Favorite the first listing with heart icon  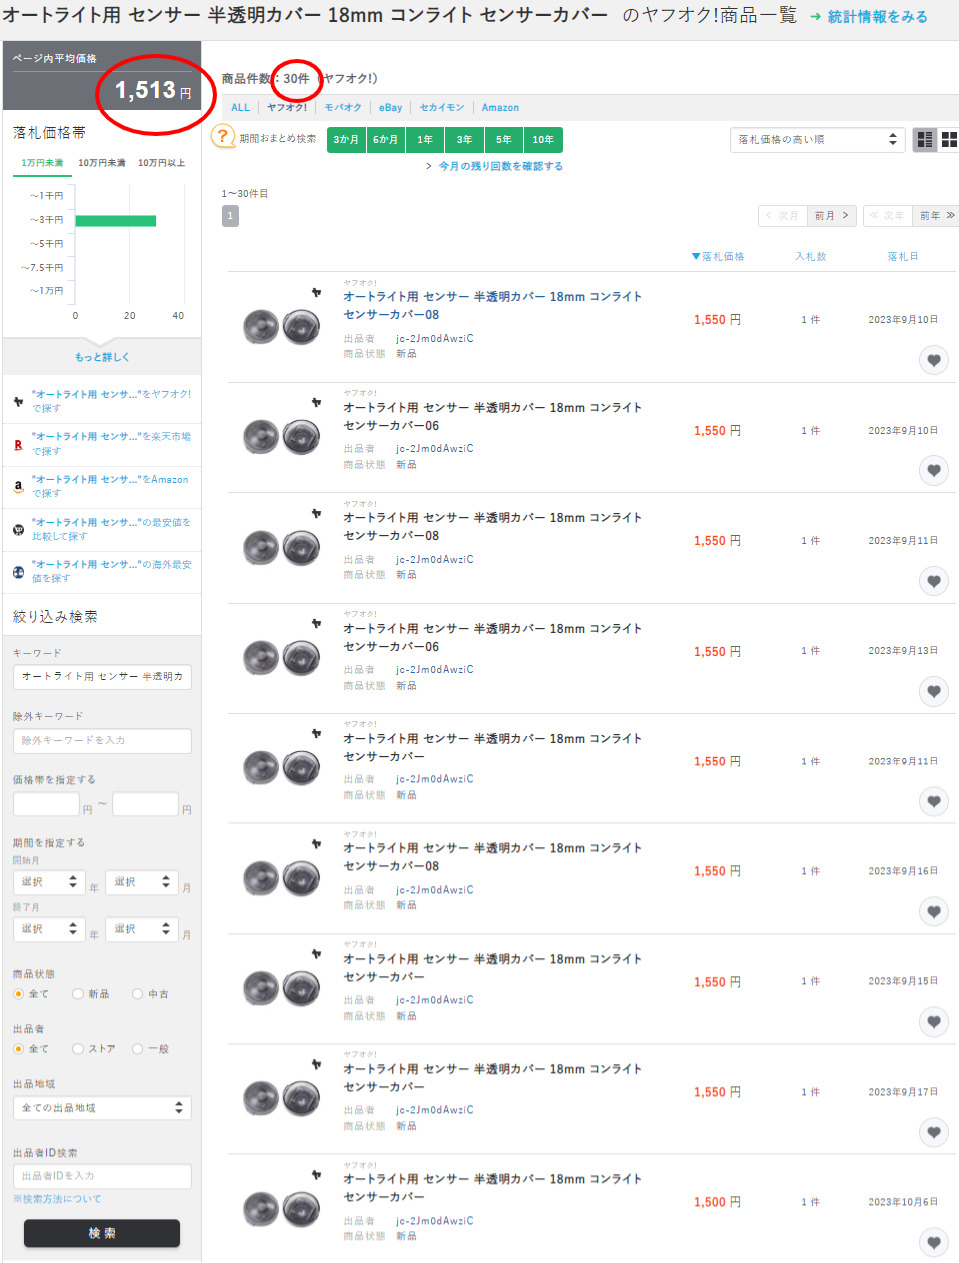(x=933, y=360)
